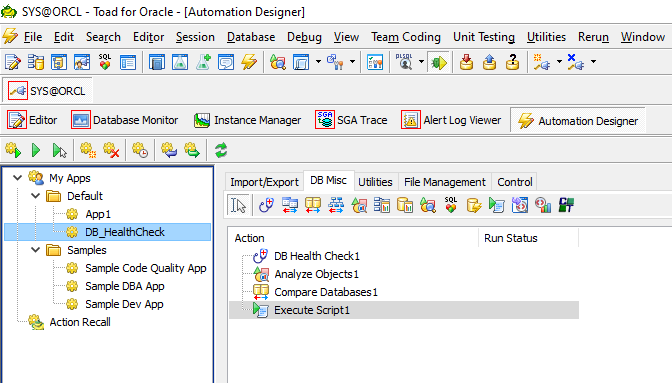The height and width of the screenshot is (383, 672).
Task: Click the Run Status column header
Action: (528, 238)
